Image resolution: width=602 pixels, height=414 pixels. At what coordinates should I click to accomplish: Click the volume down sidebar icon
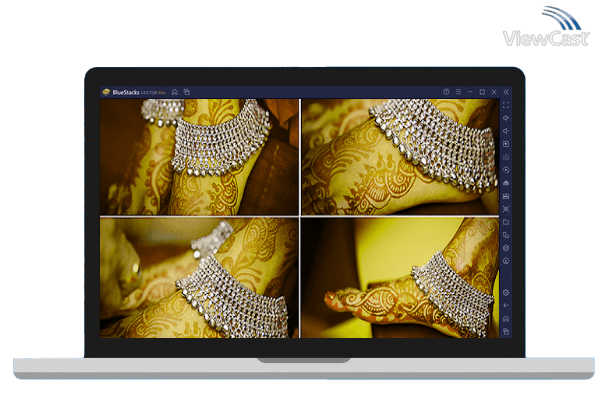506,131
